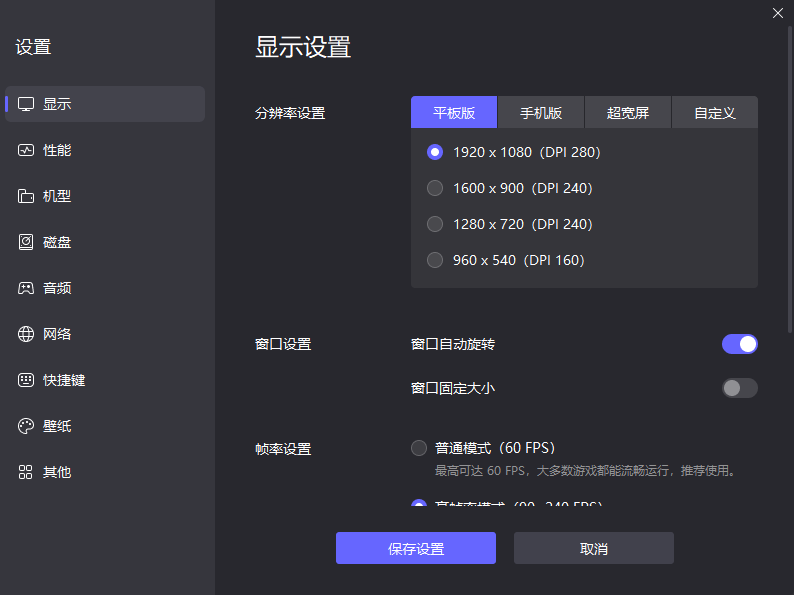Click the 分辨率设置 label
Image resolution: width=794 pixels, height=595 pixels.
pyautogui.click(x=290, y=113)
